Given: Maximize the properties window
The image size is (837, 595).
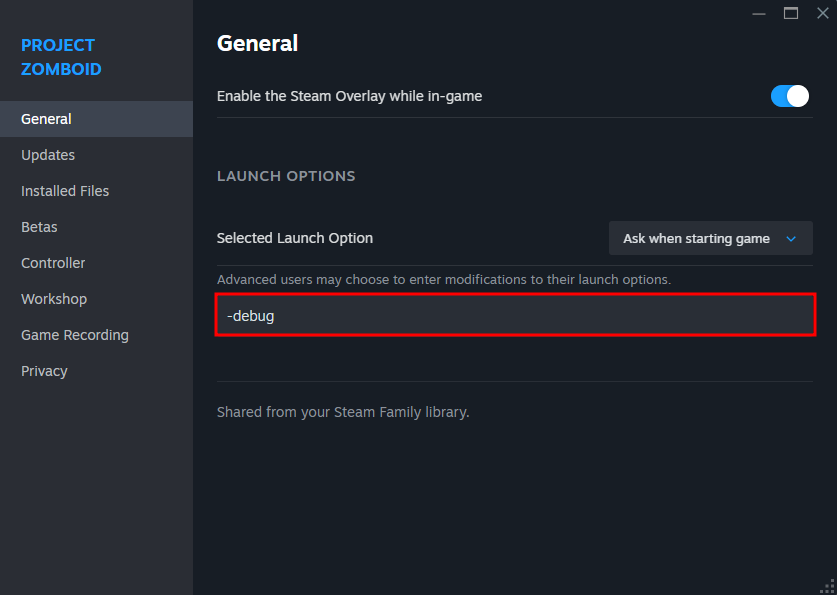Looking at the screenshot, I should (791, 13).
